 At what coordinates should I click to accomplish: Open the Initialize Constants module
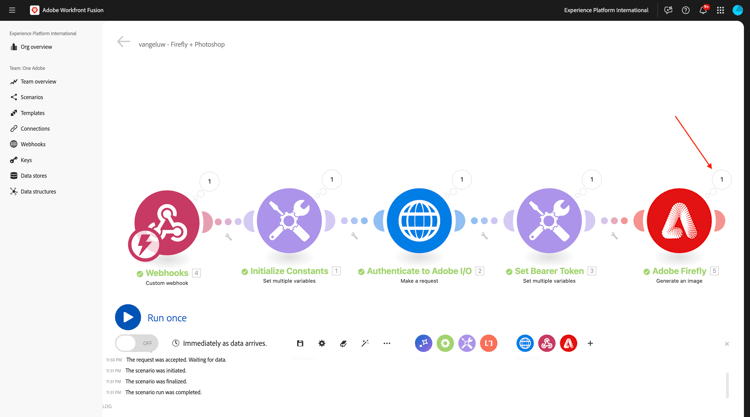tap(289, 220)
